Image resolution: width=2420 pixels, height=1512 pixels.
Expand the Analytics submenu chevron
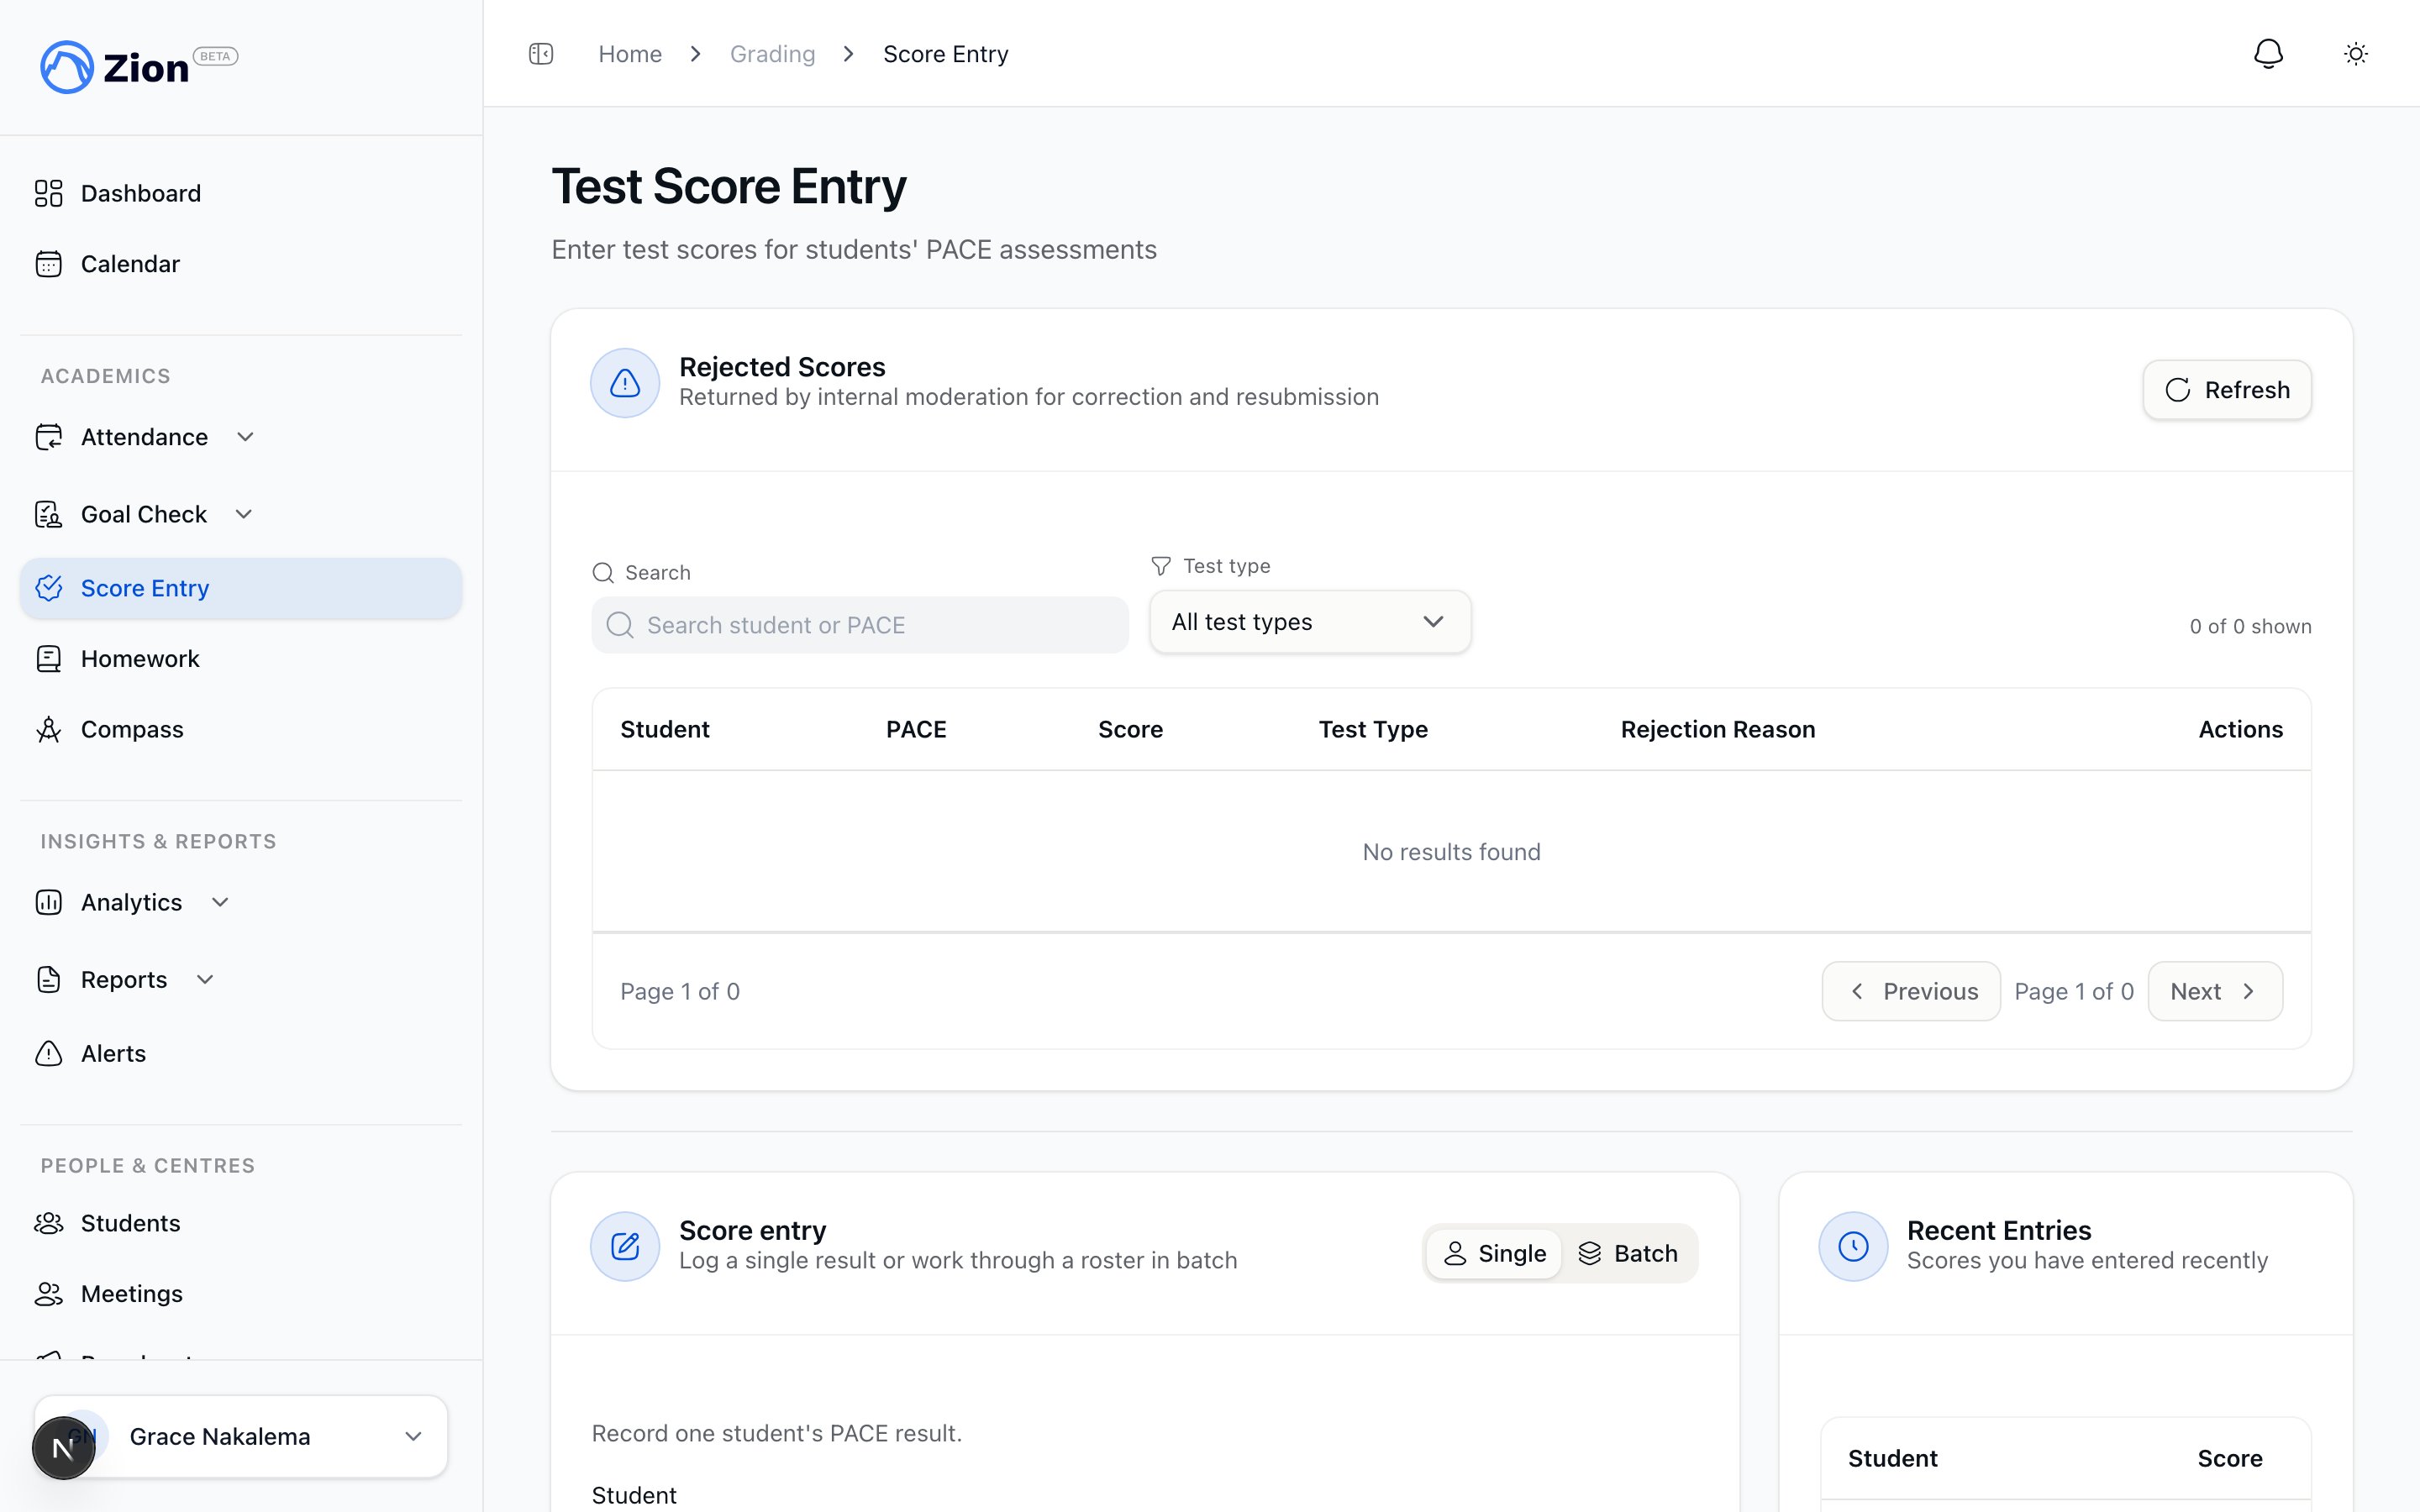[220, 903]
